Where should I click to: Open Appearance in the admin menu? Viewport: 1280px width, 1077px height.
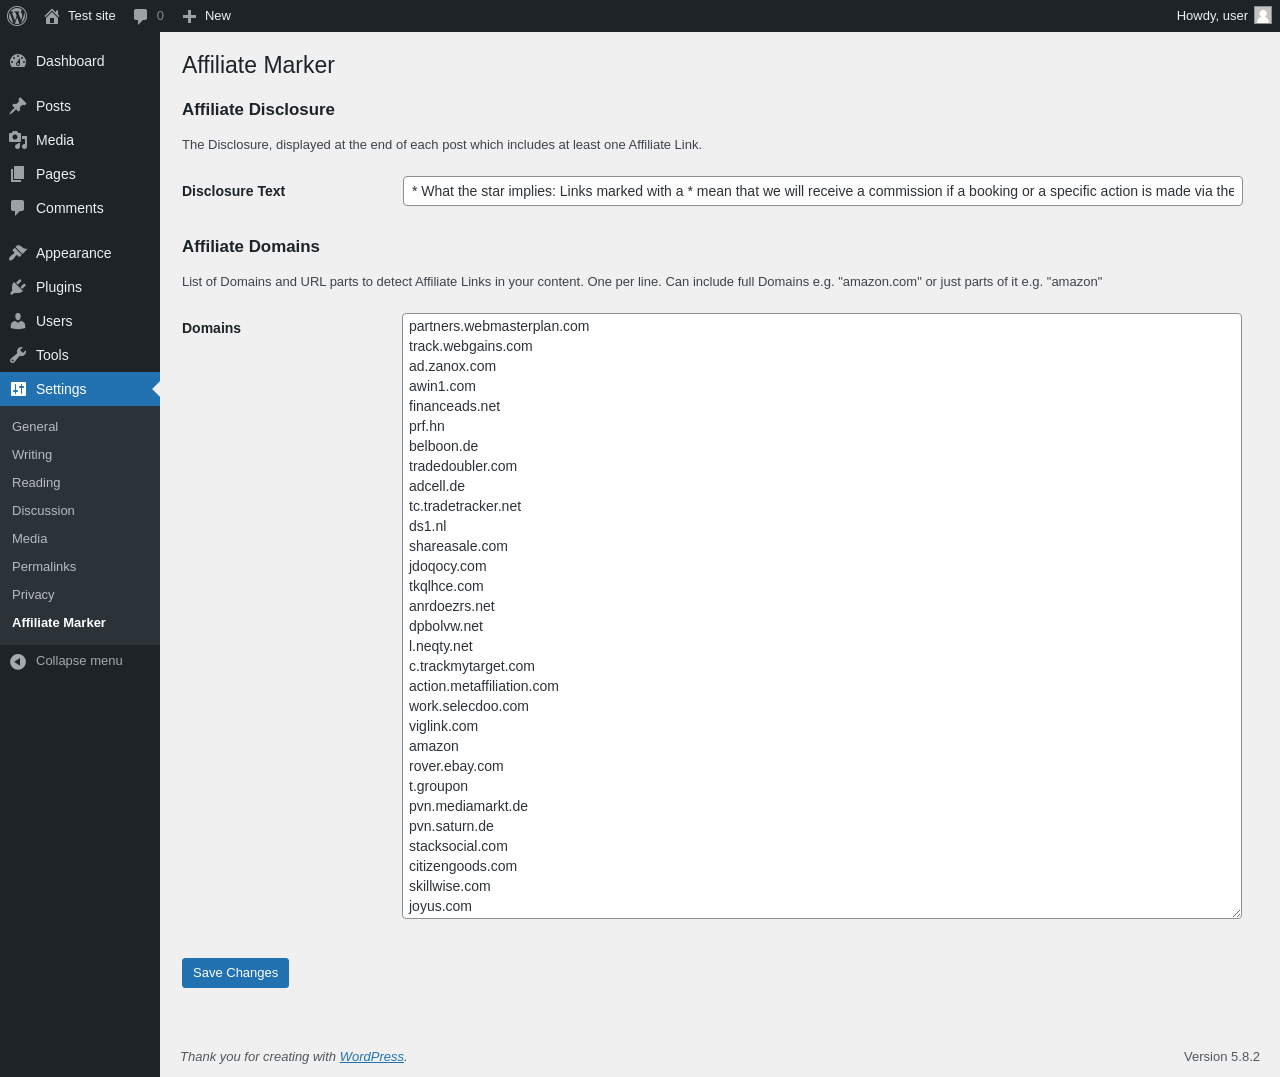point(80,253)
